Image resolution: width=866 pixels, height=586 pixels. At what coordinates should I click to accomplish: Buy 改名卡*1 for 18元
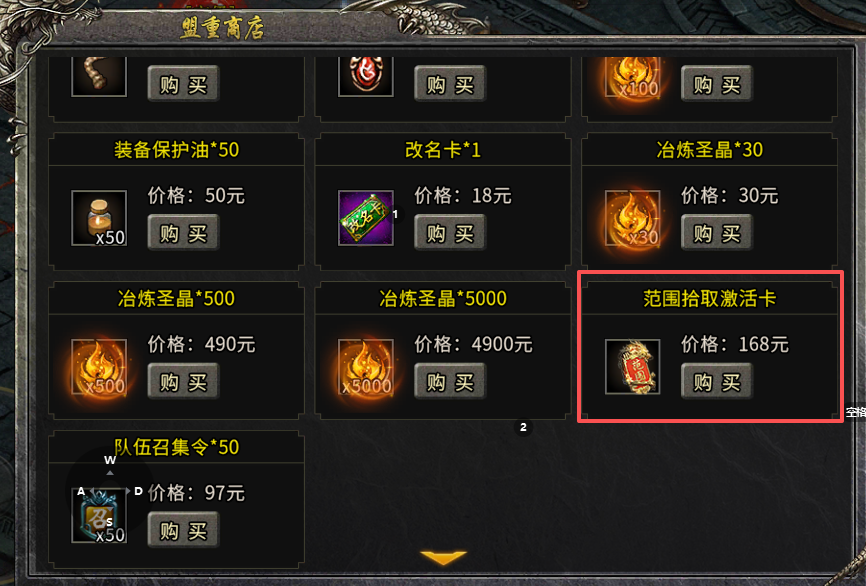coord(450,233)
